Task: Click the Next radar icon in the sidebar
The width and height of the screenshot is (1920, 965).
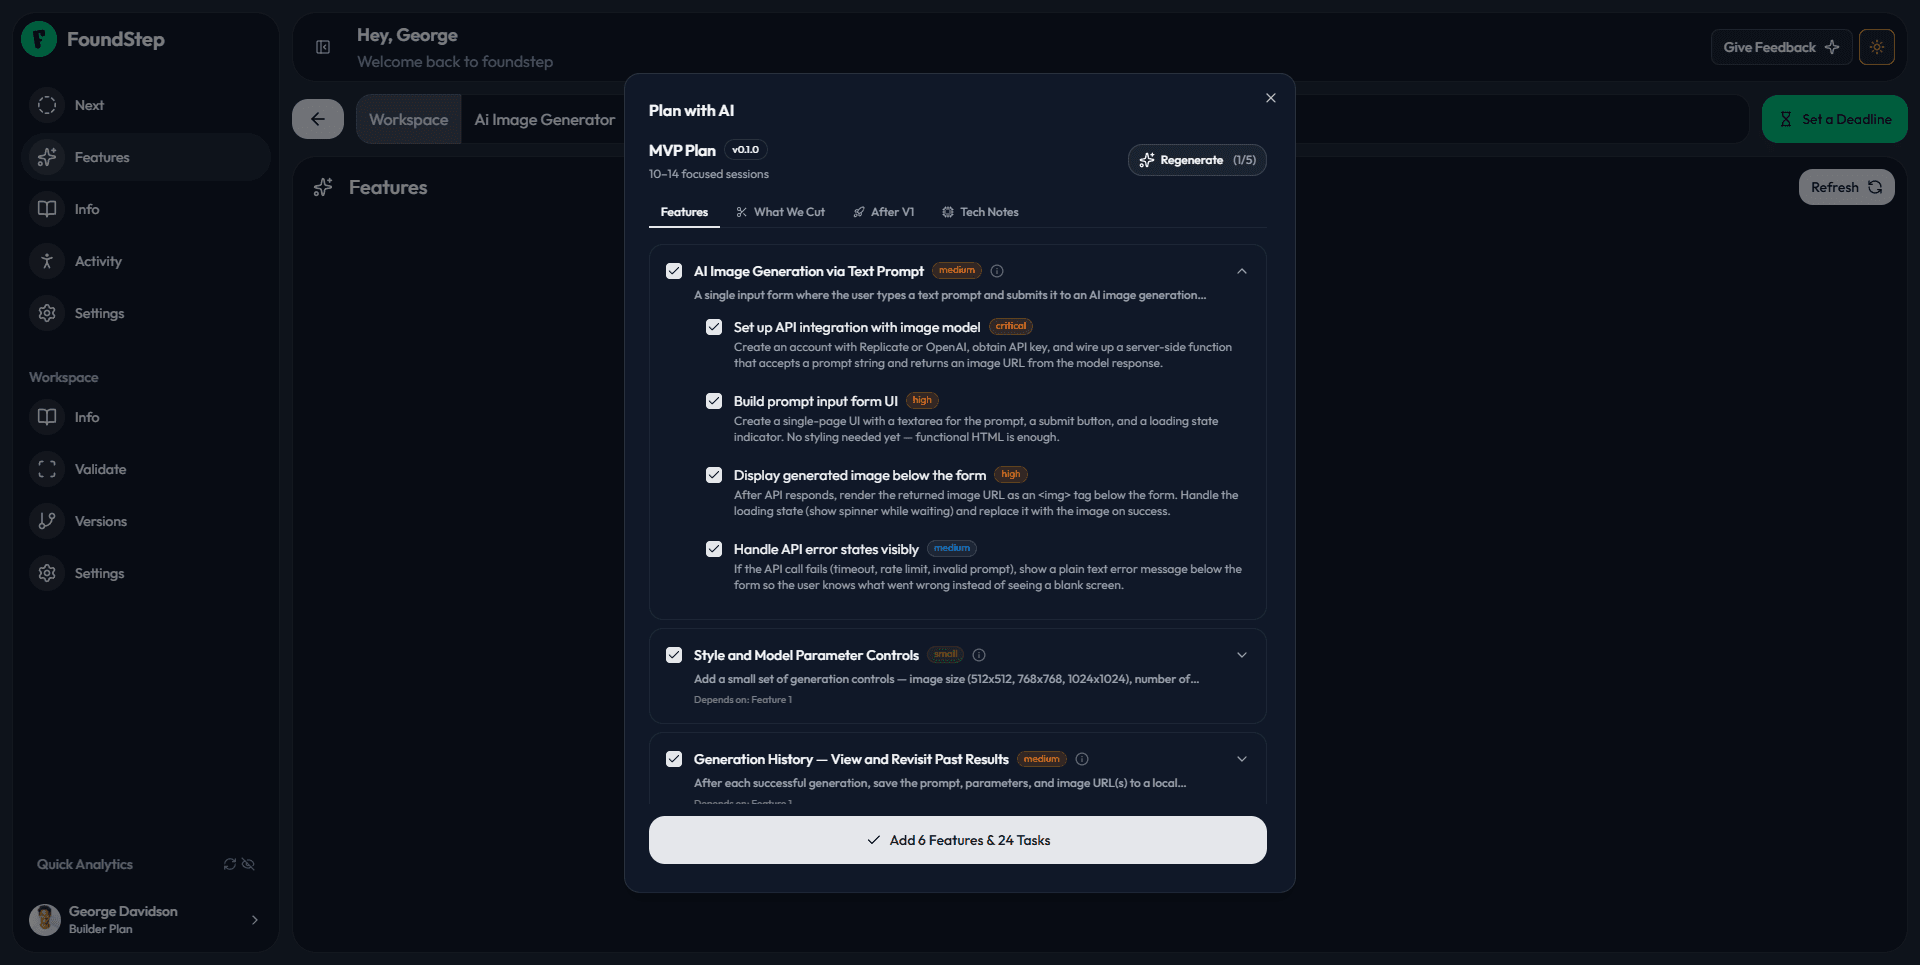Action: tap(47, 105)
